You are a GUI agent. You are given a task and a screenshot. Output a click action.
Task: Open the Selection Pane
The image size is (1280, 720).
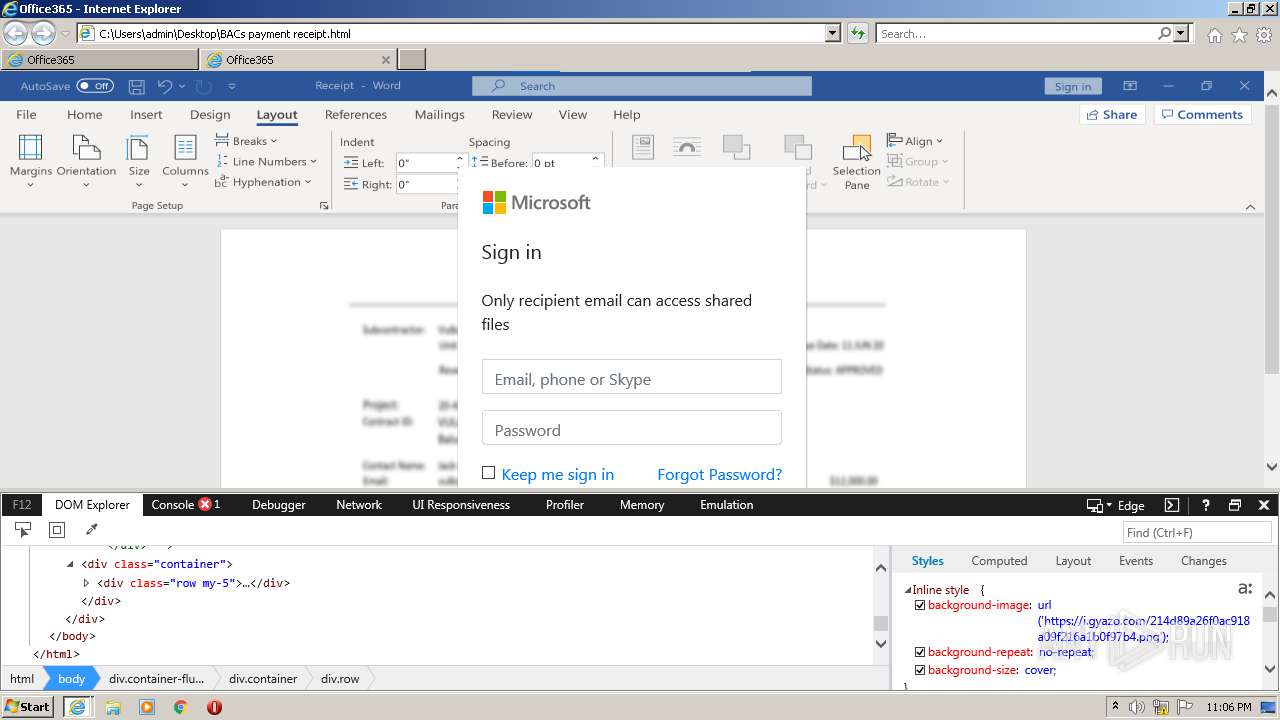click(857, 163)
